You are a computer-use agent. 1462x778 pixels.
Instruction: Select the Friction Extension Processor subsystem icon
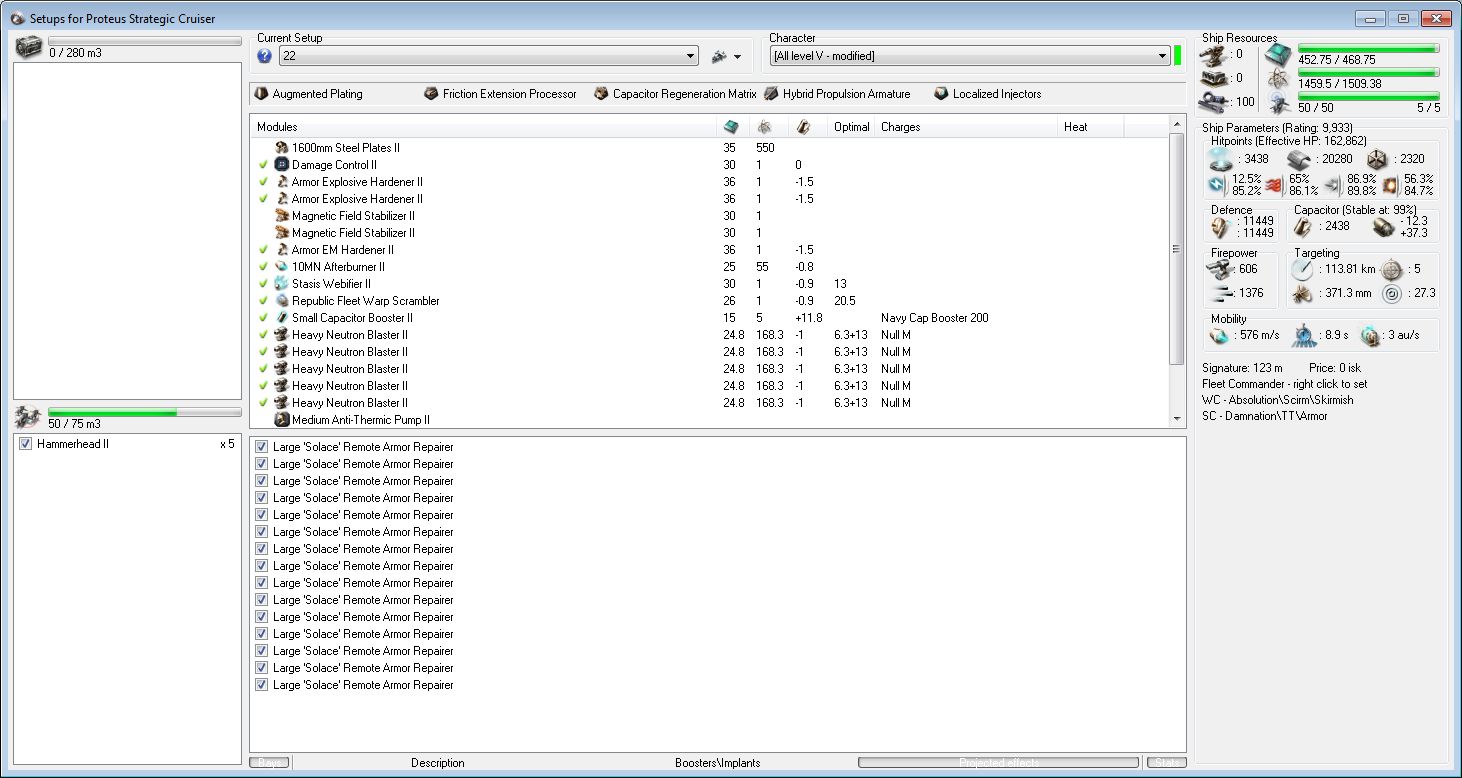click(431, 94)
